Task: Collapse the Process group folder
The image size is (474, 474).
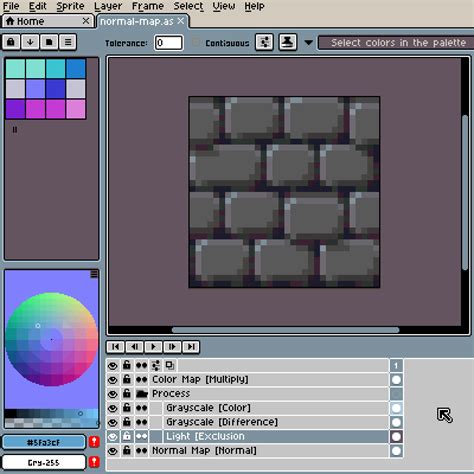Action: (142, 394)
